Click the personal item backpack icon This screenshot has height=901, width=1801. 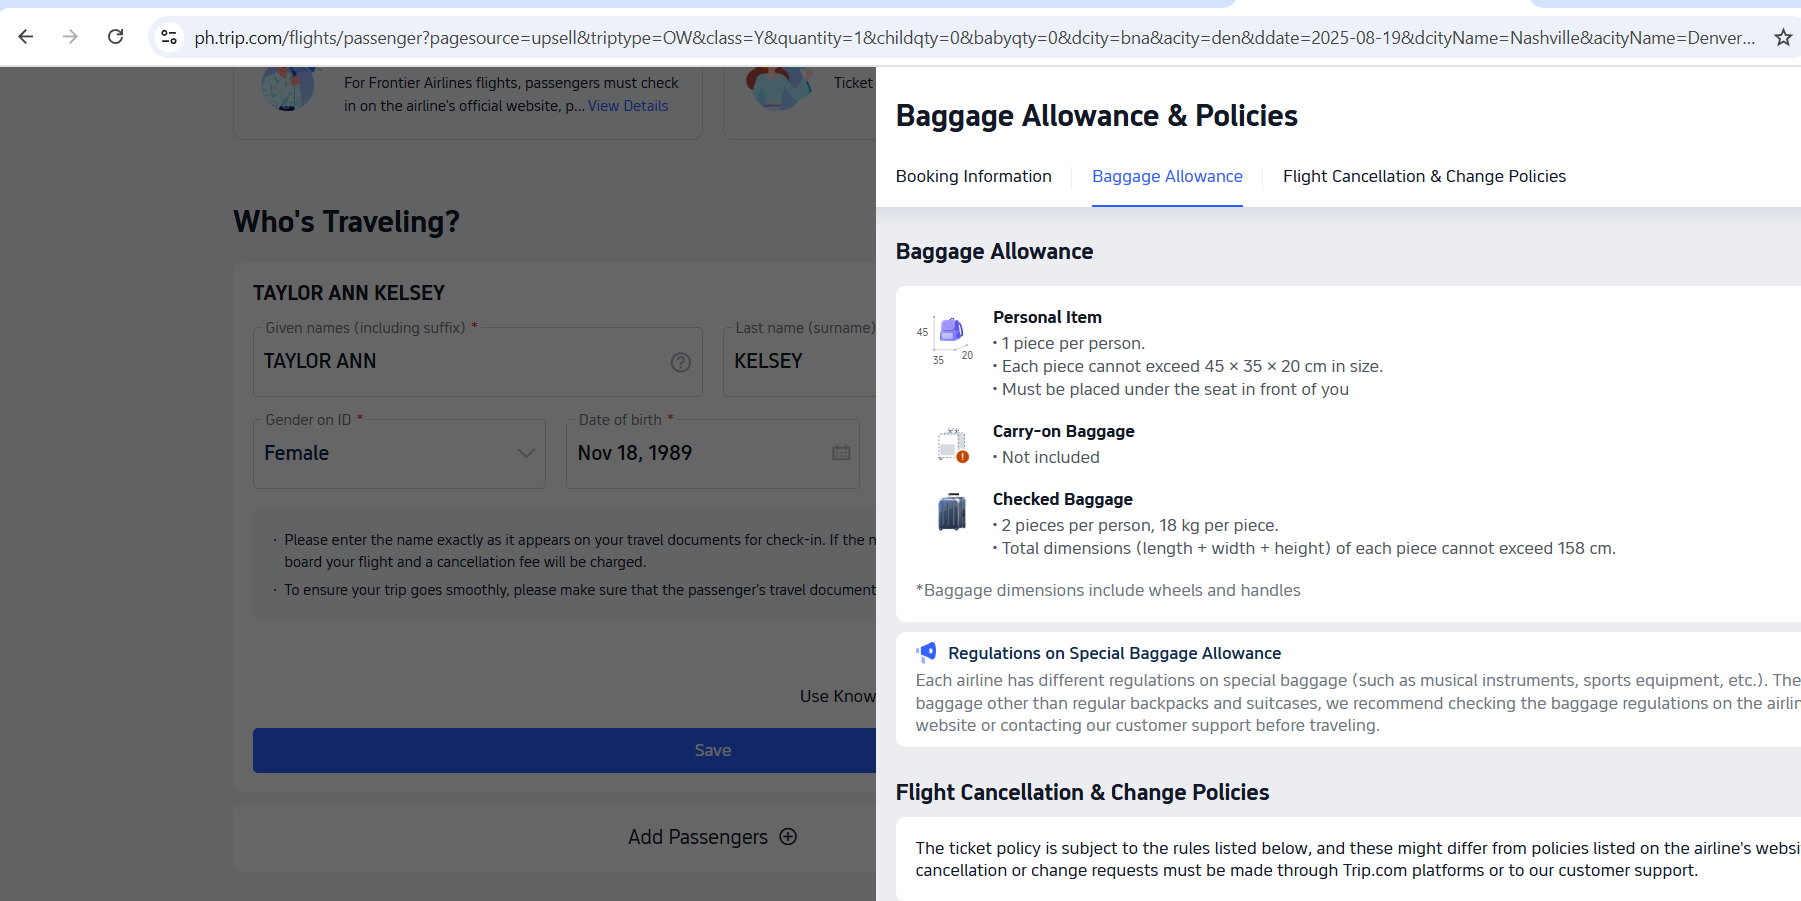coord(951,330)
